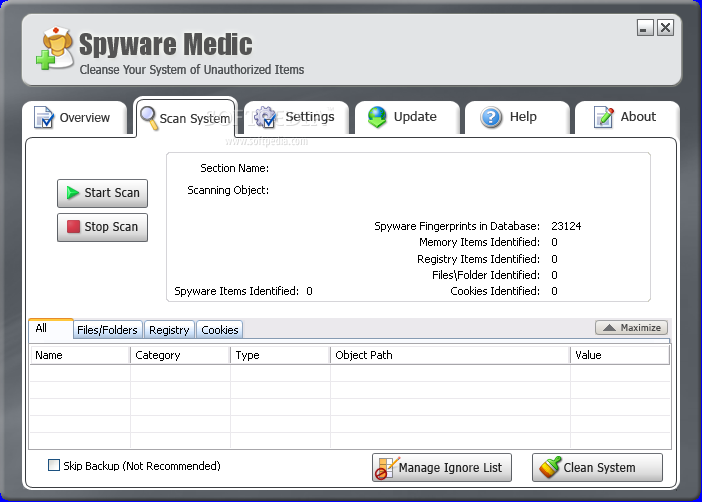
Task: Sort results by Category column
Action: click(x=180, y=355)
